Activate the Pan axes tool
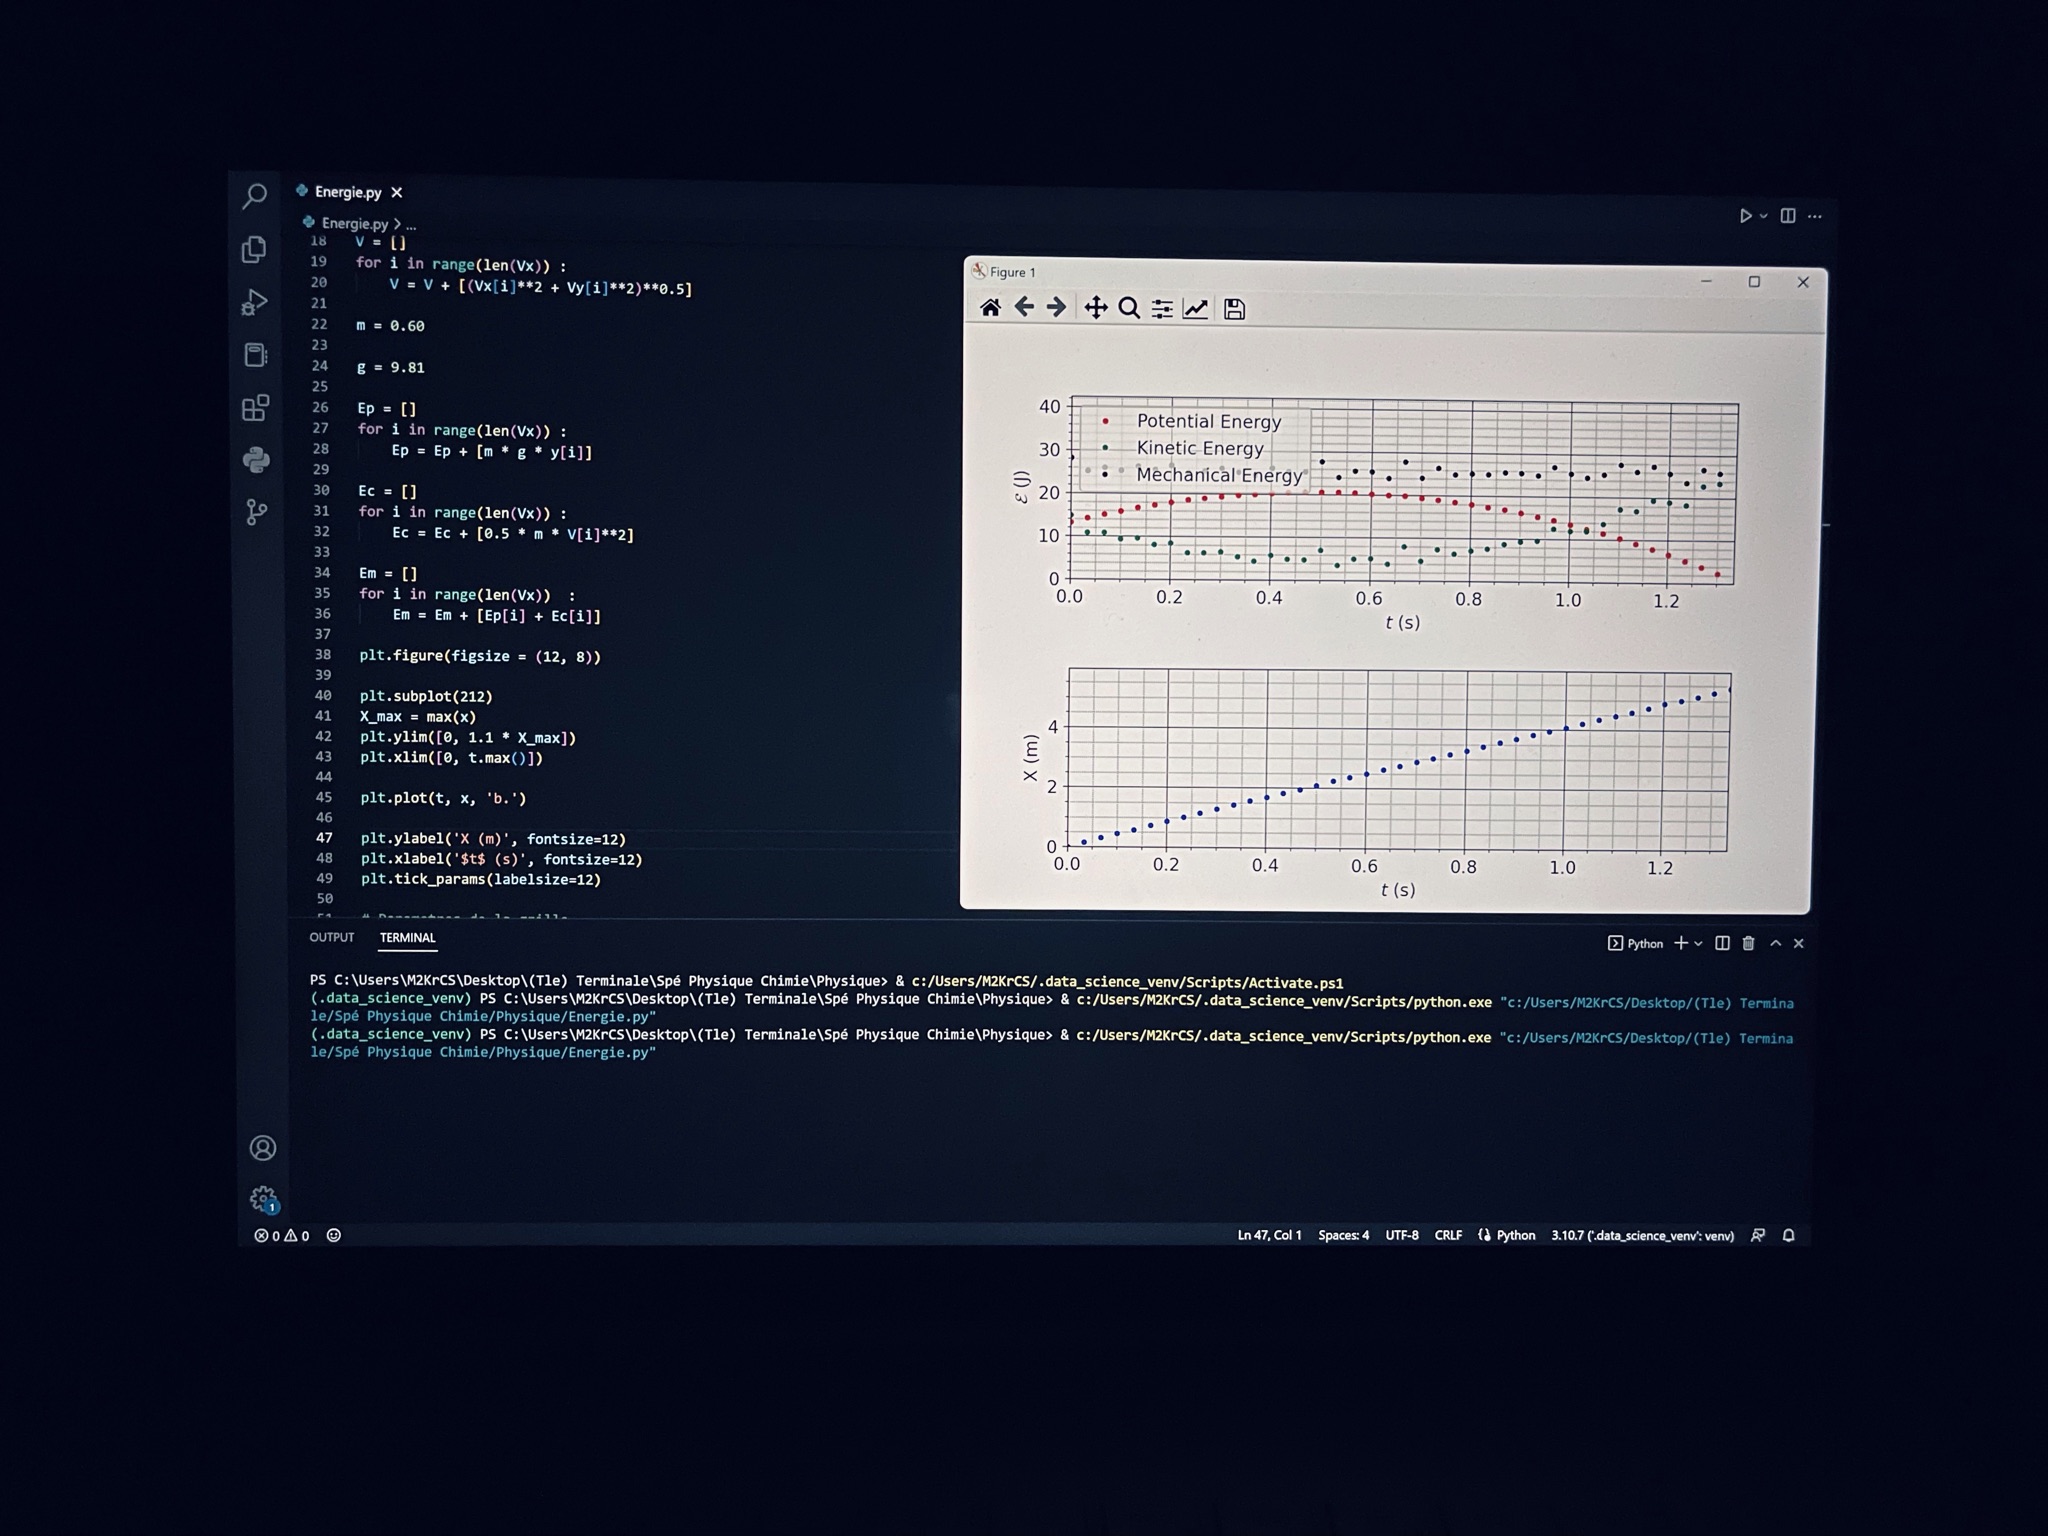The image size is (2048, 1536). (x=1095, y=308)
